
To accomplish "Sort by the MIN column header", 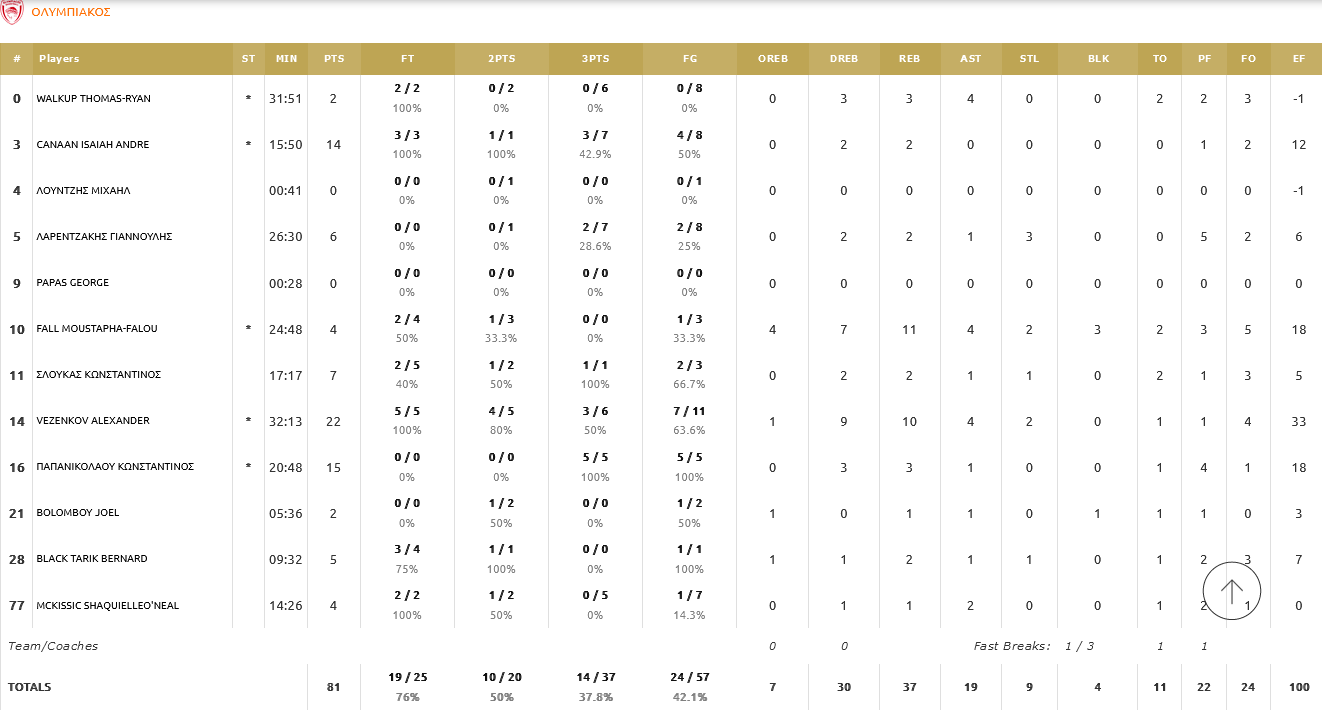I will (x=286, y=59).
